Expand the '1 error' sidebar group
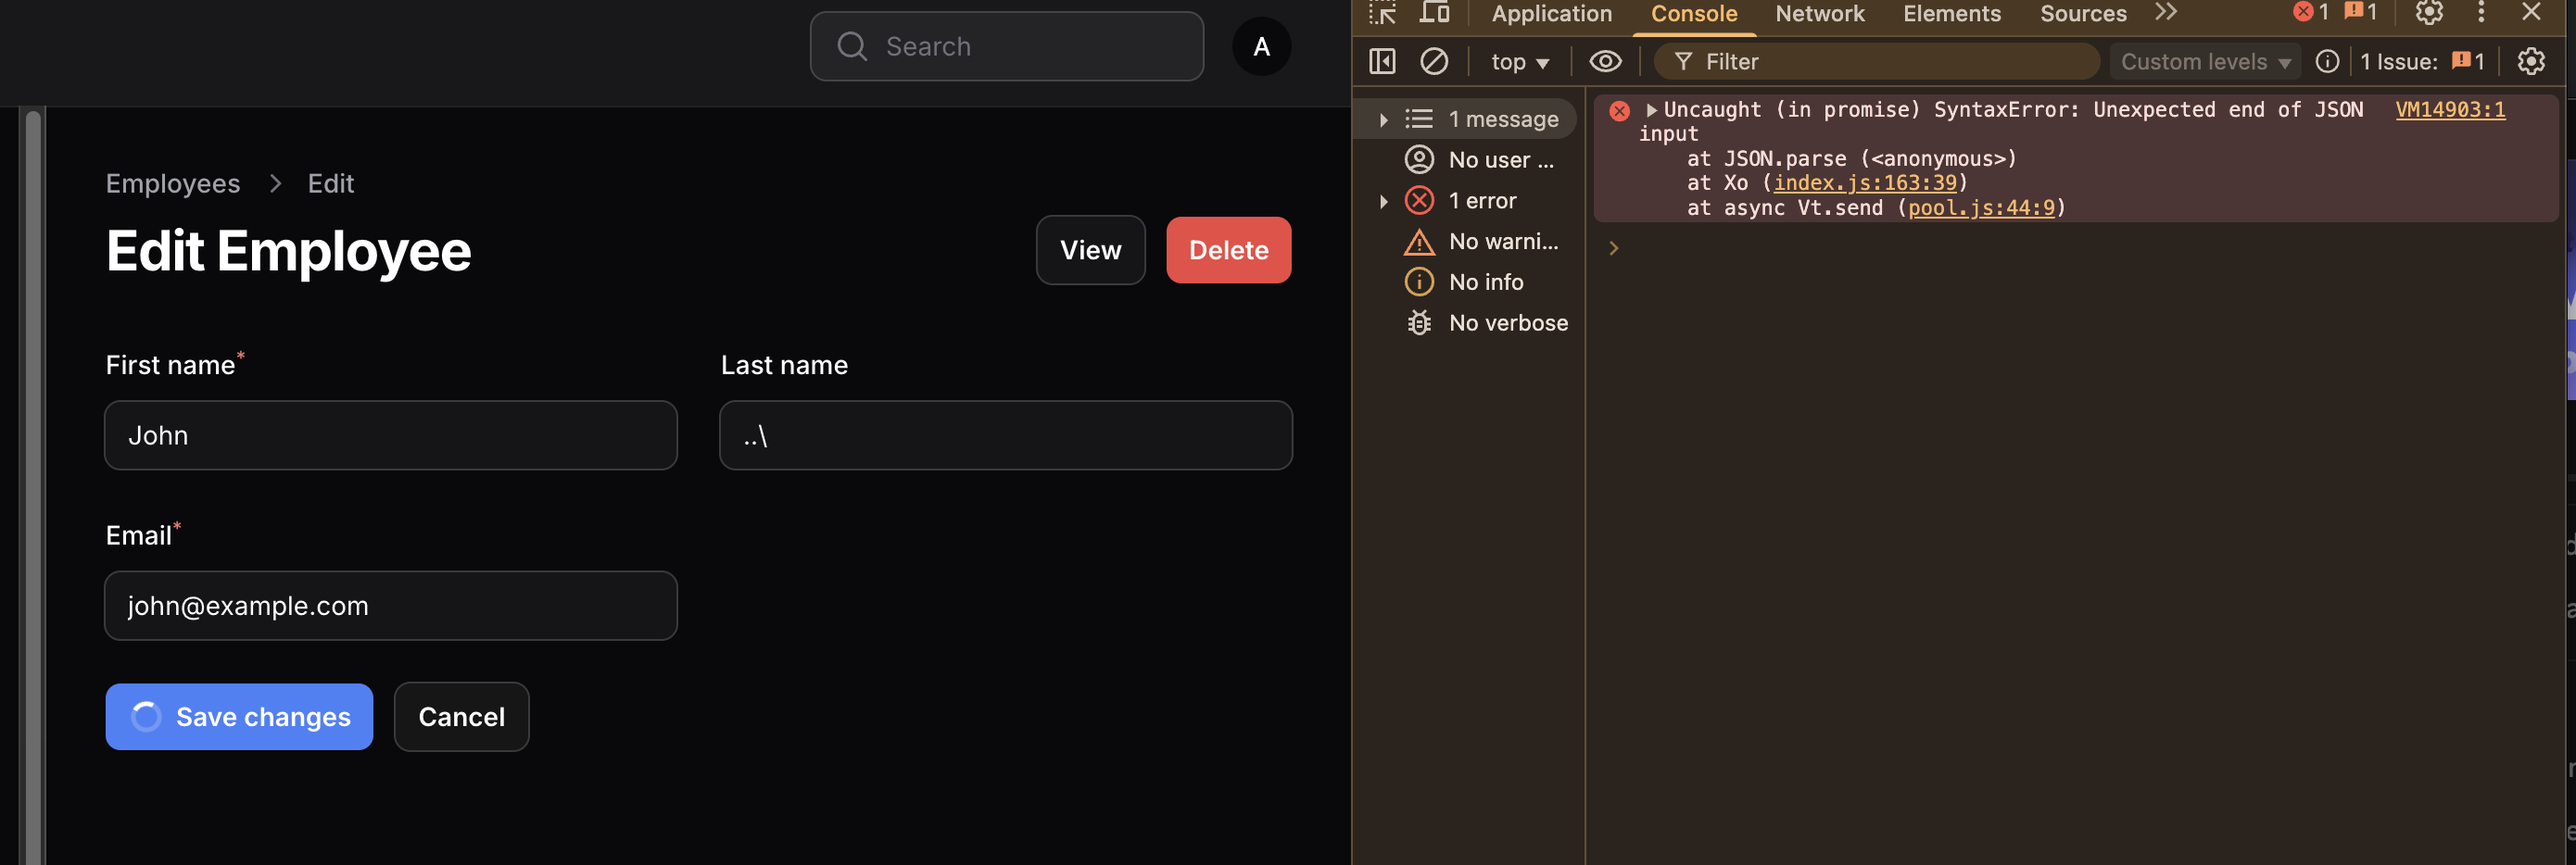This screenshot has width=2576, height=865. (1383, 201)
